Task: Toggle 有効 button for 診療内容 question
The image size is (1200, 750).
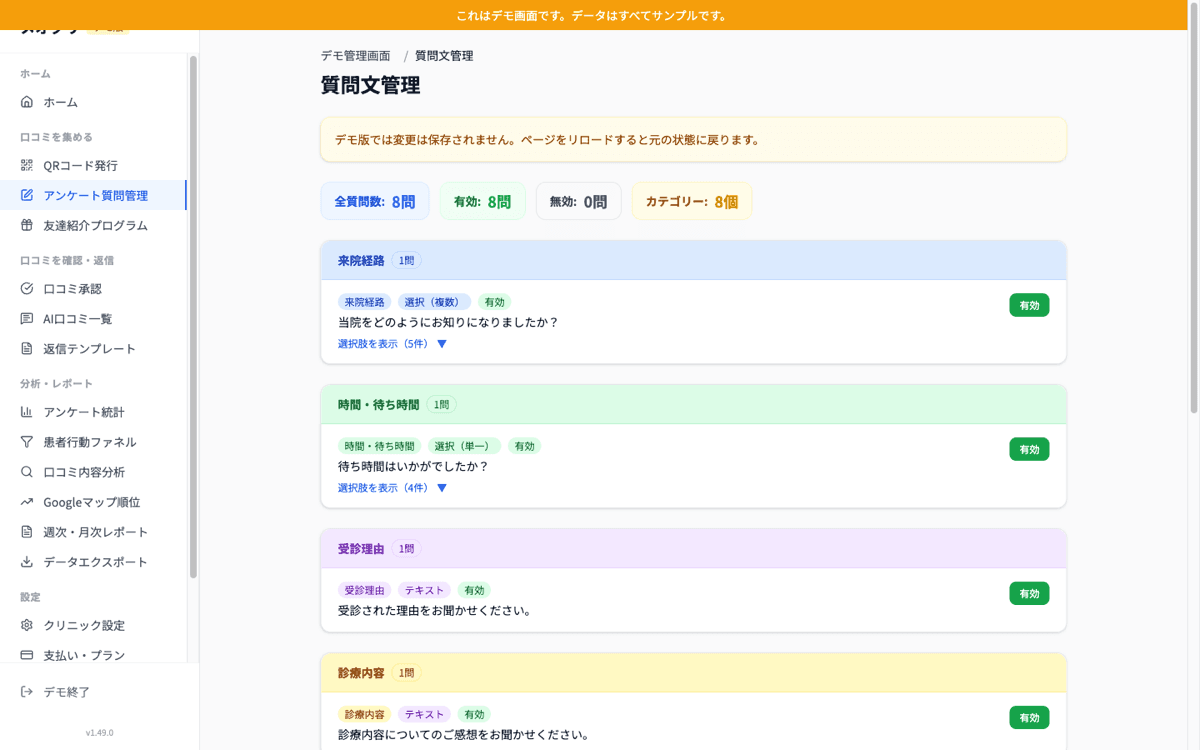Action: (x=1029, y=717)
